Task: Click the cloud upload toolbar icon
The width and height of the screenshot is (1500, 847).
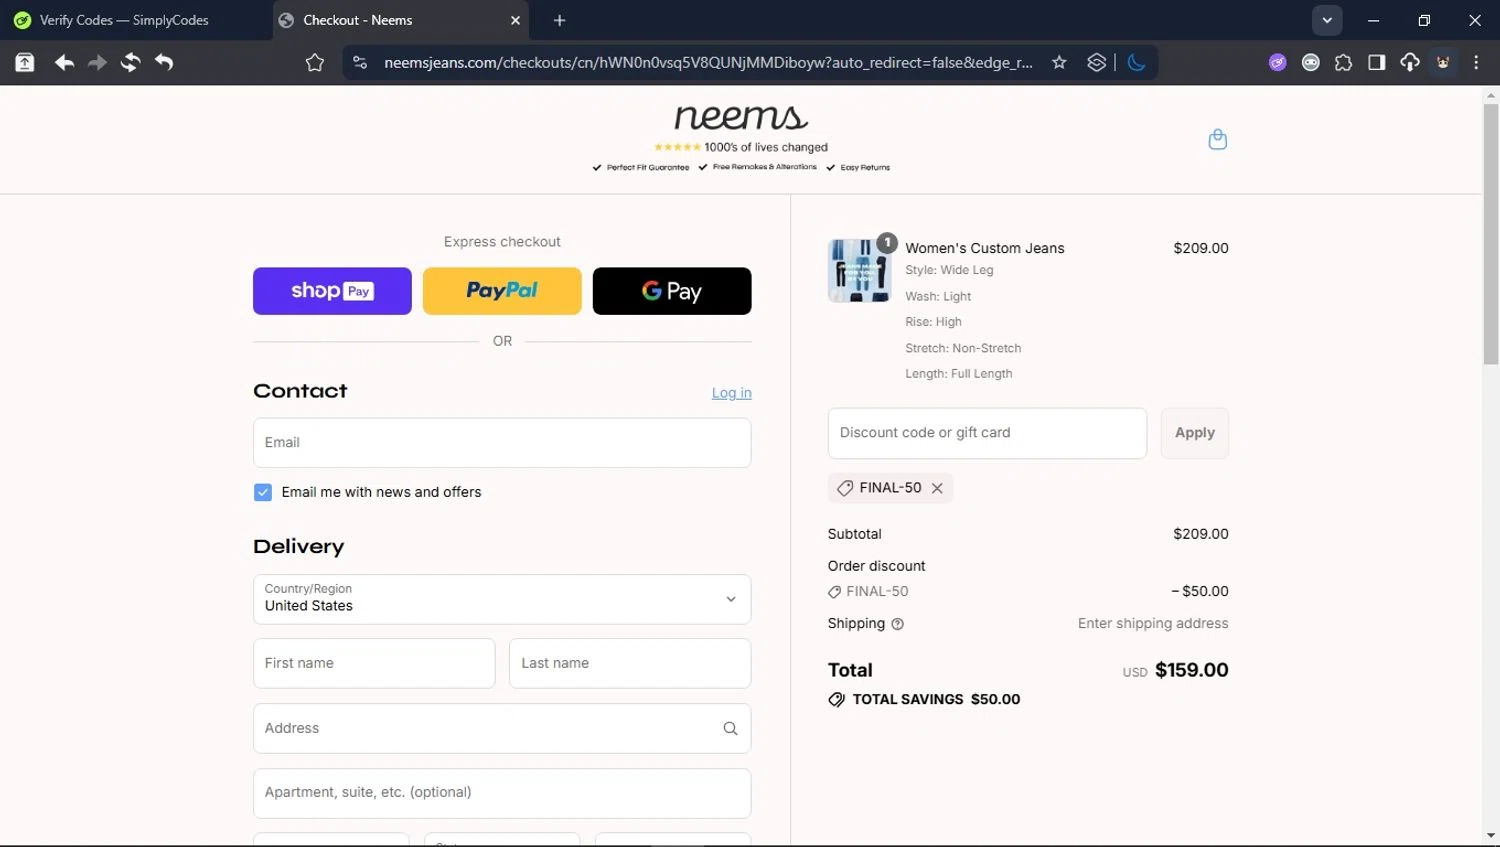Action: click(x=1409, y=62)
